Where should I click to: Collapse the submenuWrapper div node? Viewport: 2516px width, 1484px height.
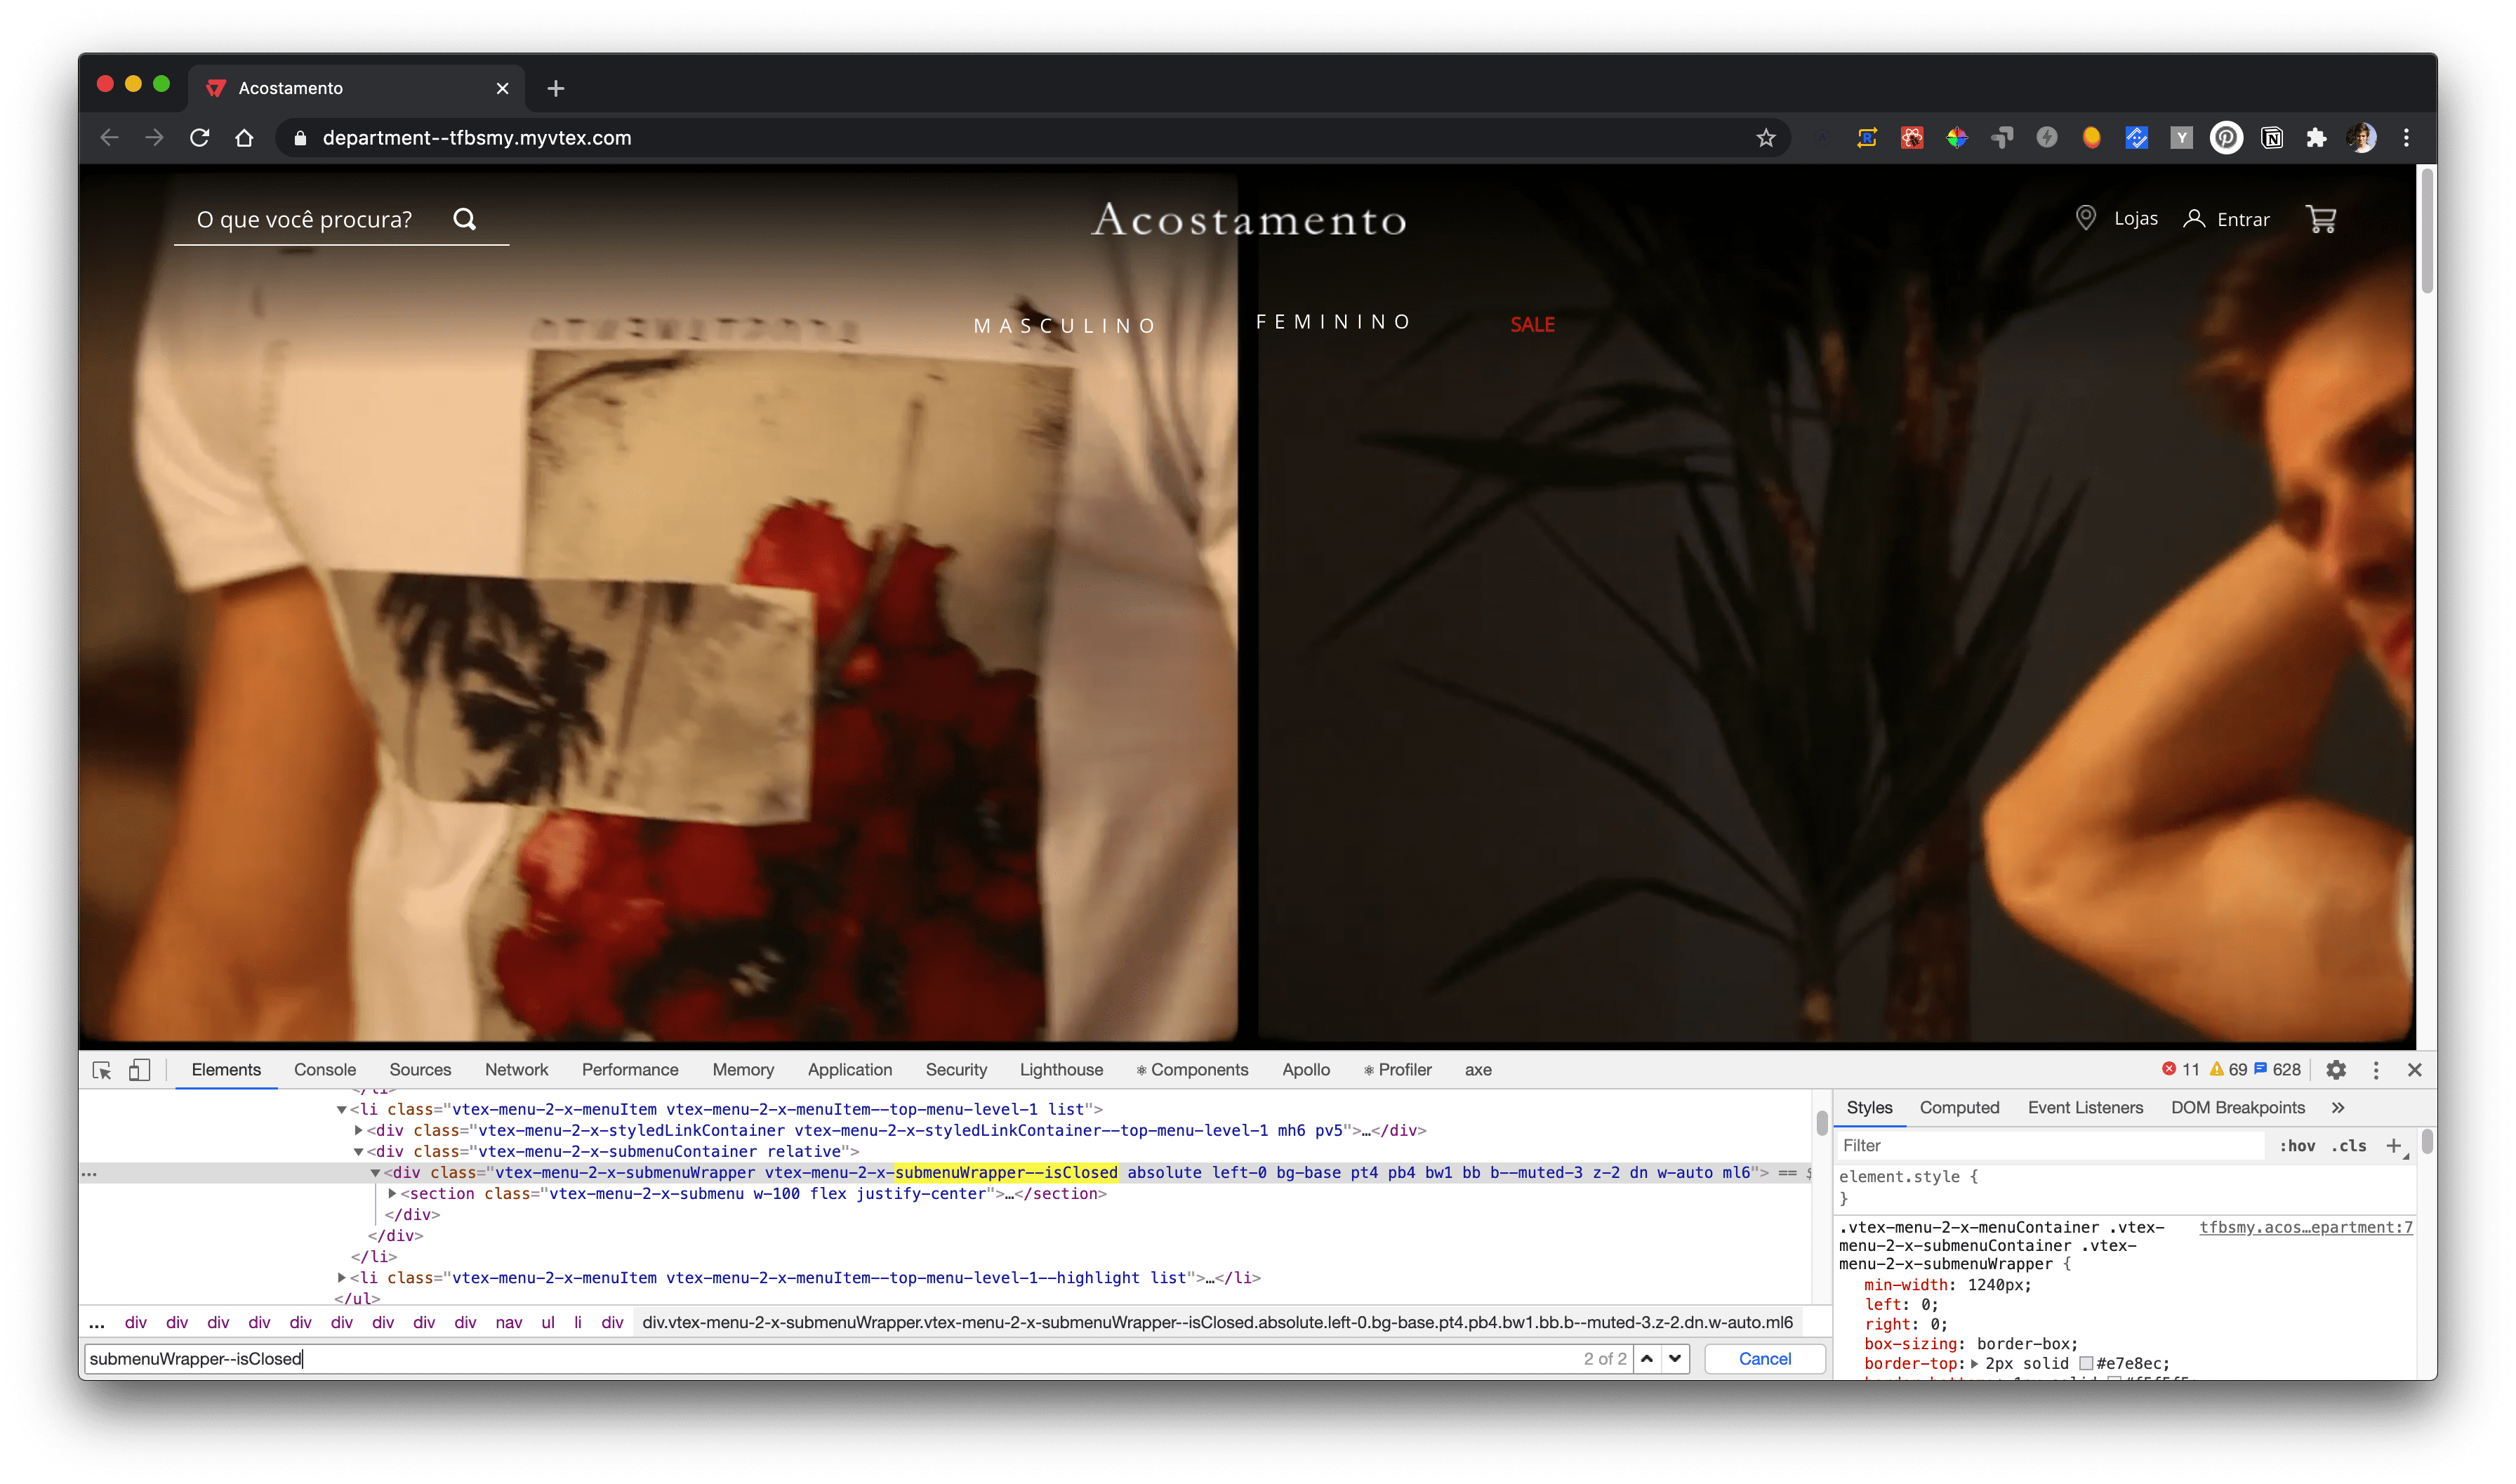pos(375,1172)
